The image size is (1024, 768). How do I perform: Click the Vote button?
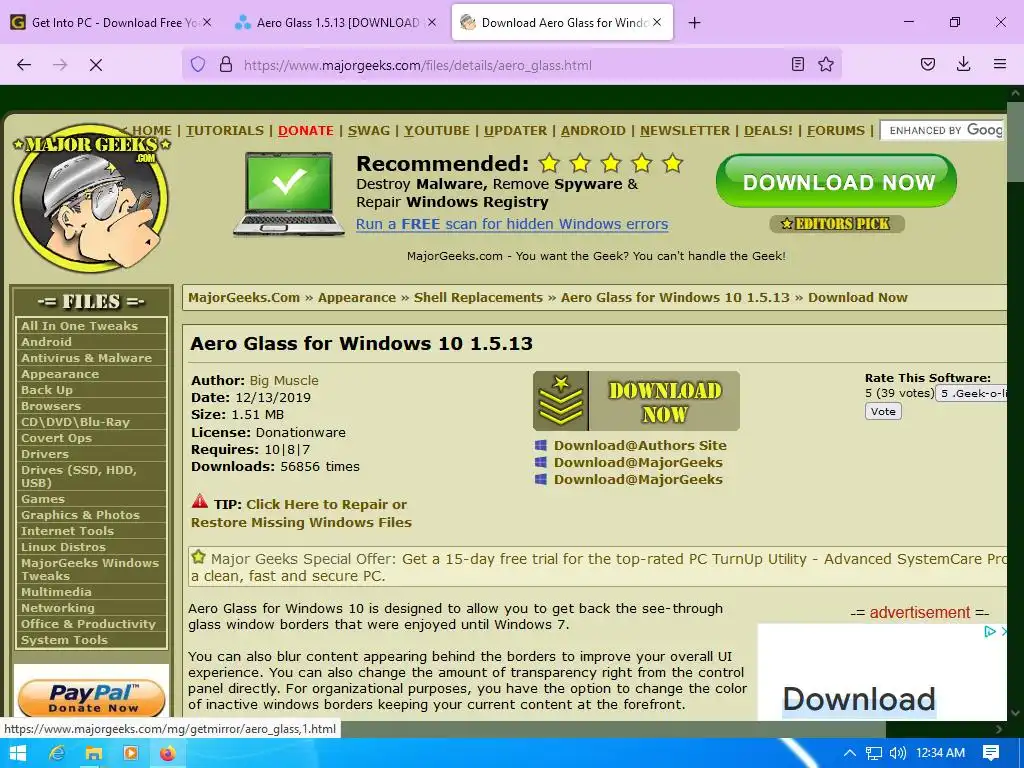(x=883, y=411)
